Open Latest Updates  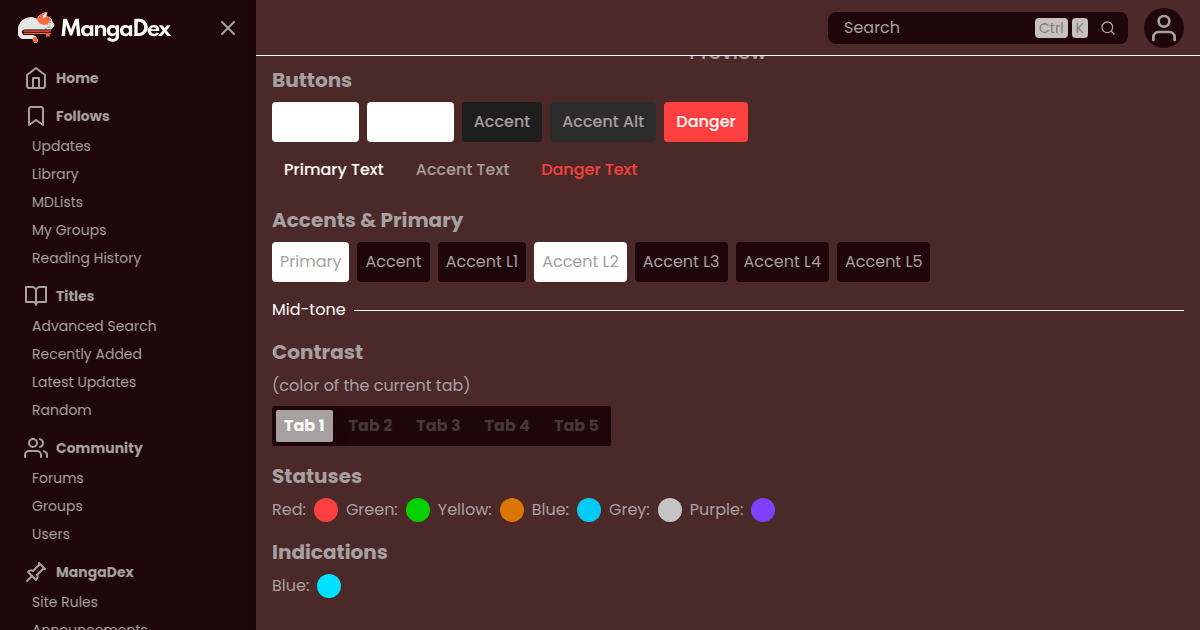point(84,382)
